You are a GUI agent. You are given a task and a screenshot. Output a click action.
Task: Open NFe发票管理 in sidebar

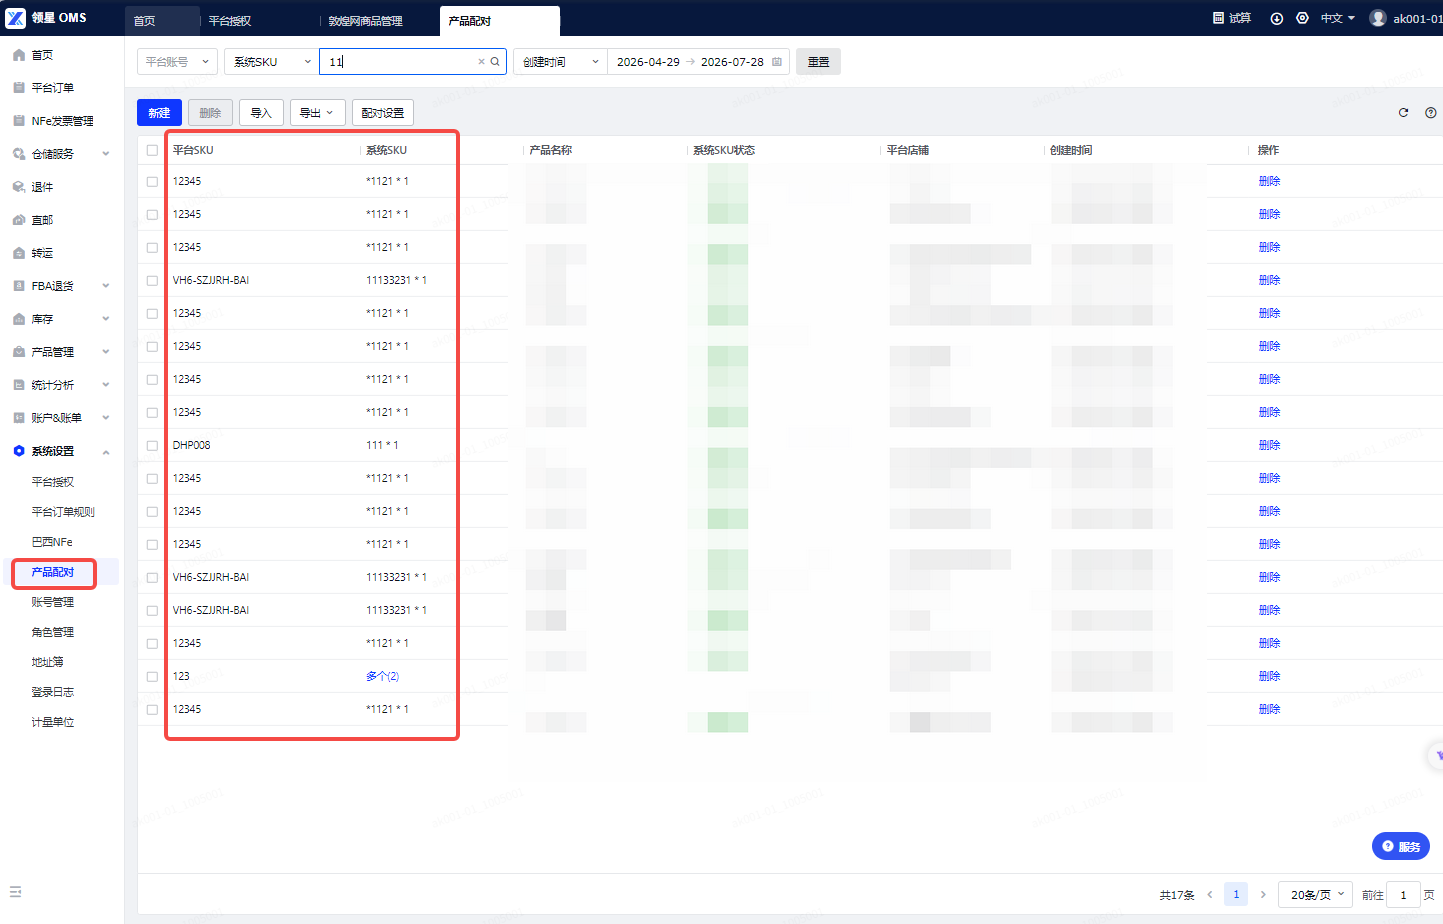point(62,121)
